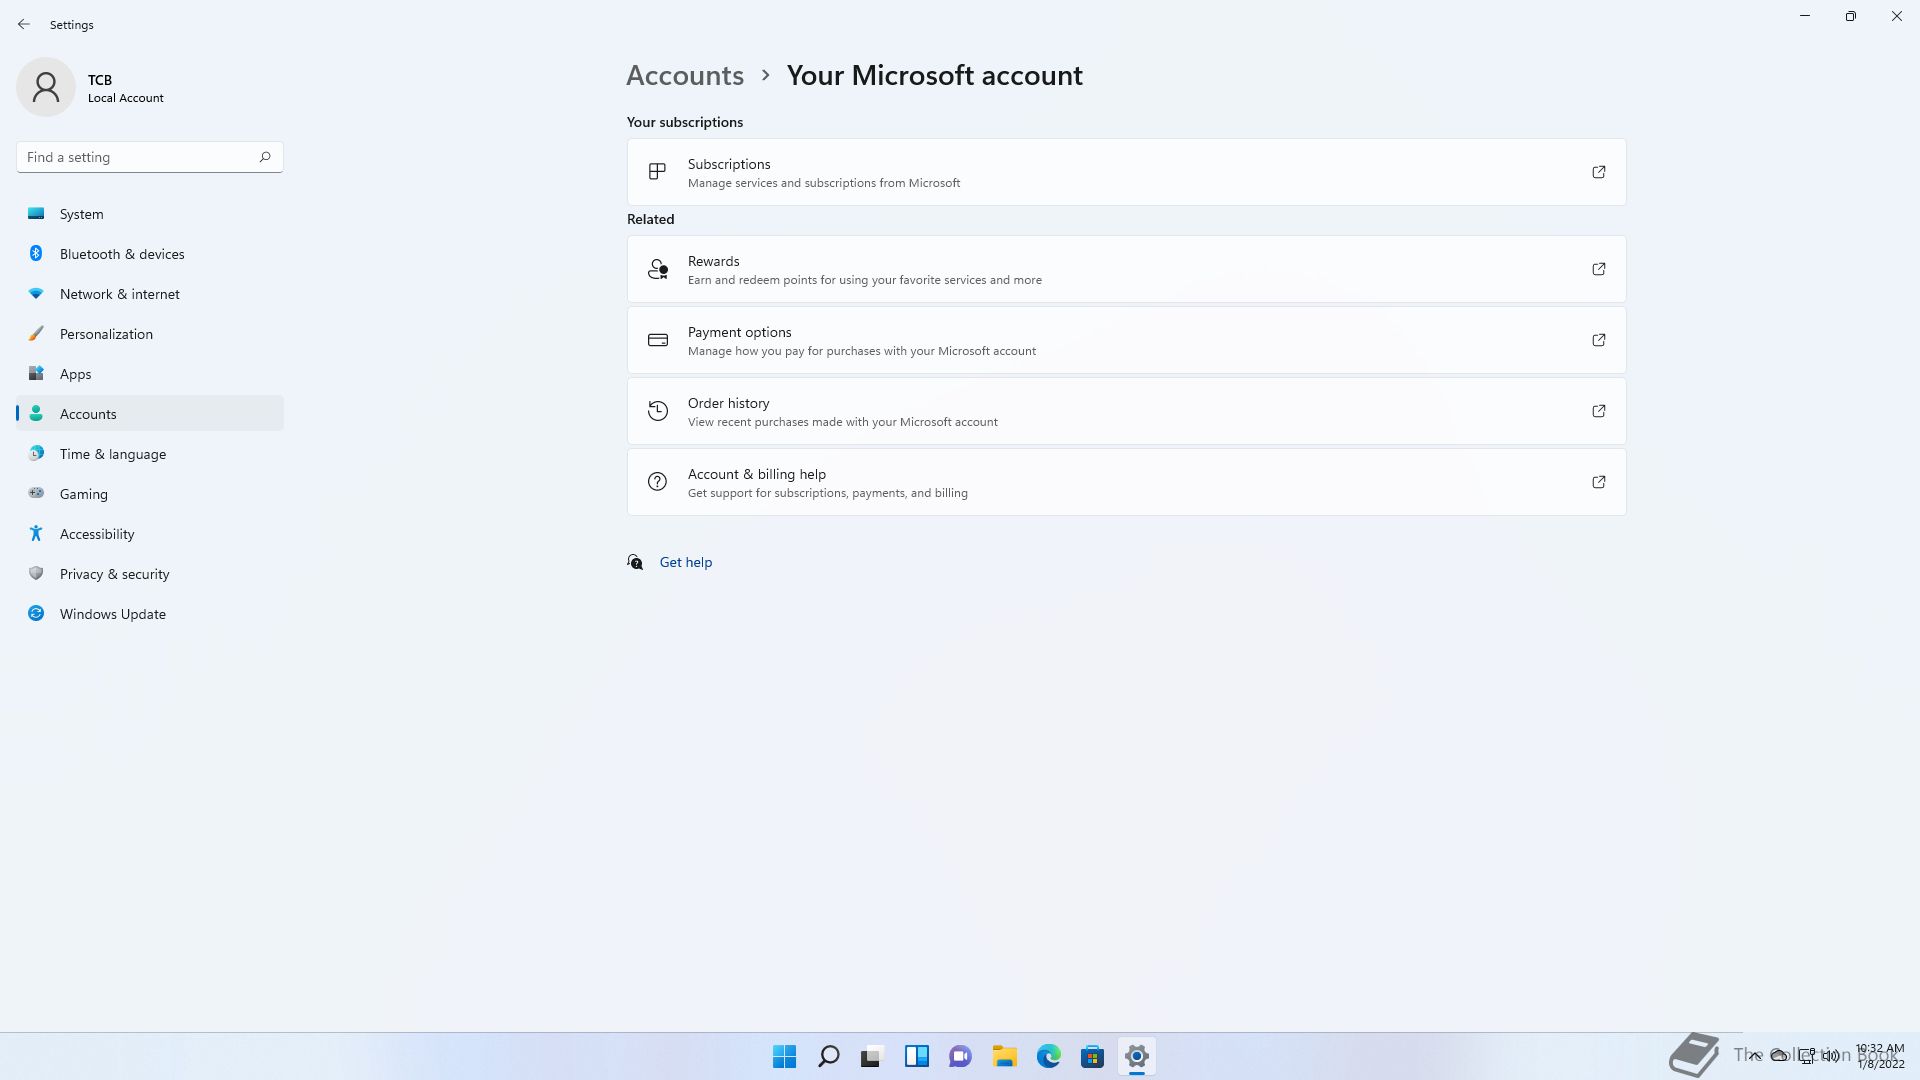Image resolution: width=1920 pixels, height=1080 pixels.
Task: Select Personalization in the sidebar
Action: tap(150, 334)
